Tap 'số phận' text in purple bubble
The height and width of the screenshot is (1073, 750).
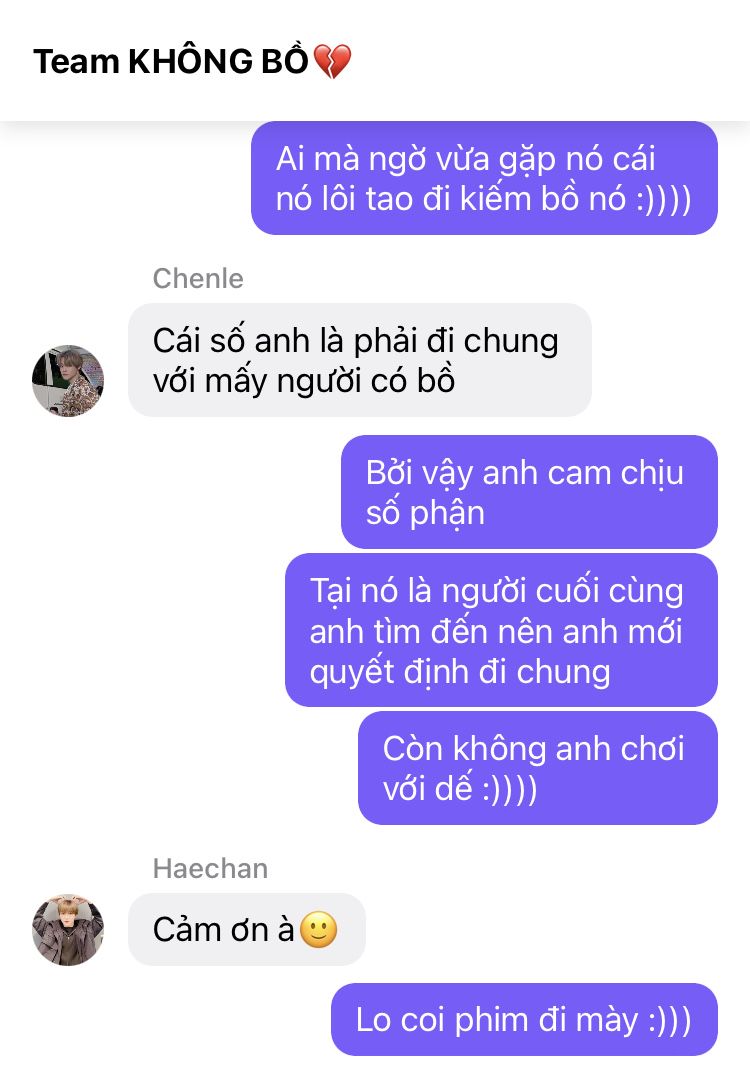(425, 513)
